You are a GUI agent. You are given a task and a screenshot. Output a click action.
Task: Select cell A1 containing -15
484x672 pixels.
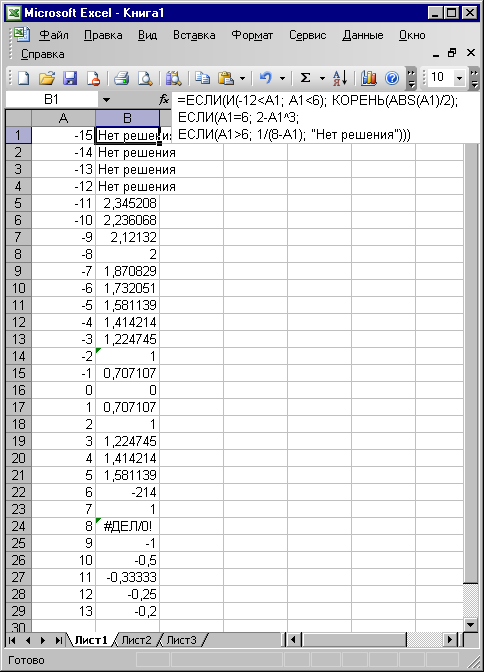(63, 135)
